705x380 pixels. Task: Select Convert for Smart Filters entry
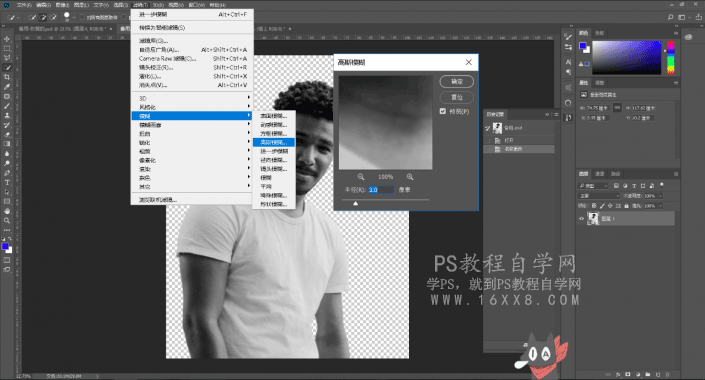pos(192,27)
